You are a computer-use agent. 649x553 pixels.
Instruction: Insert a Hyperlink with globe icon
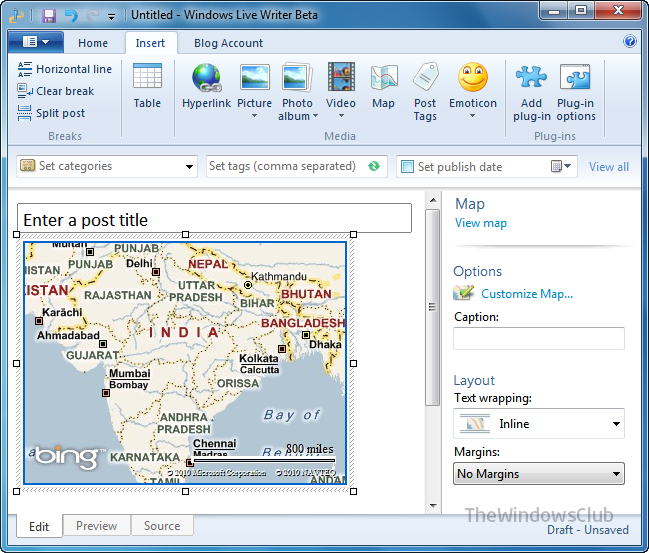[206, 86]
